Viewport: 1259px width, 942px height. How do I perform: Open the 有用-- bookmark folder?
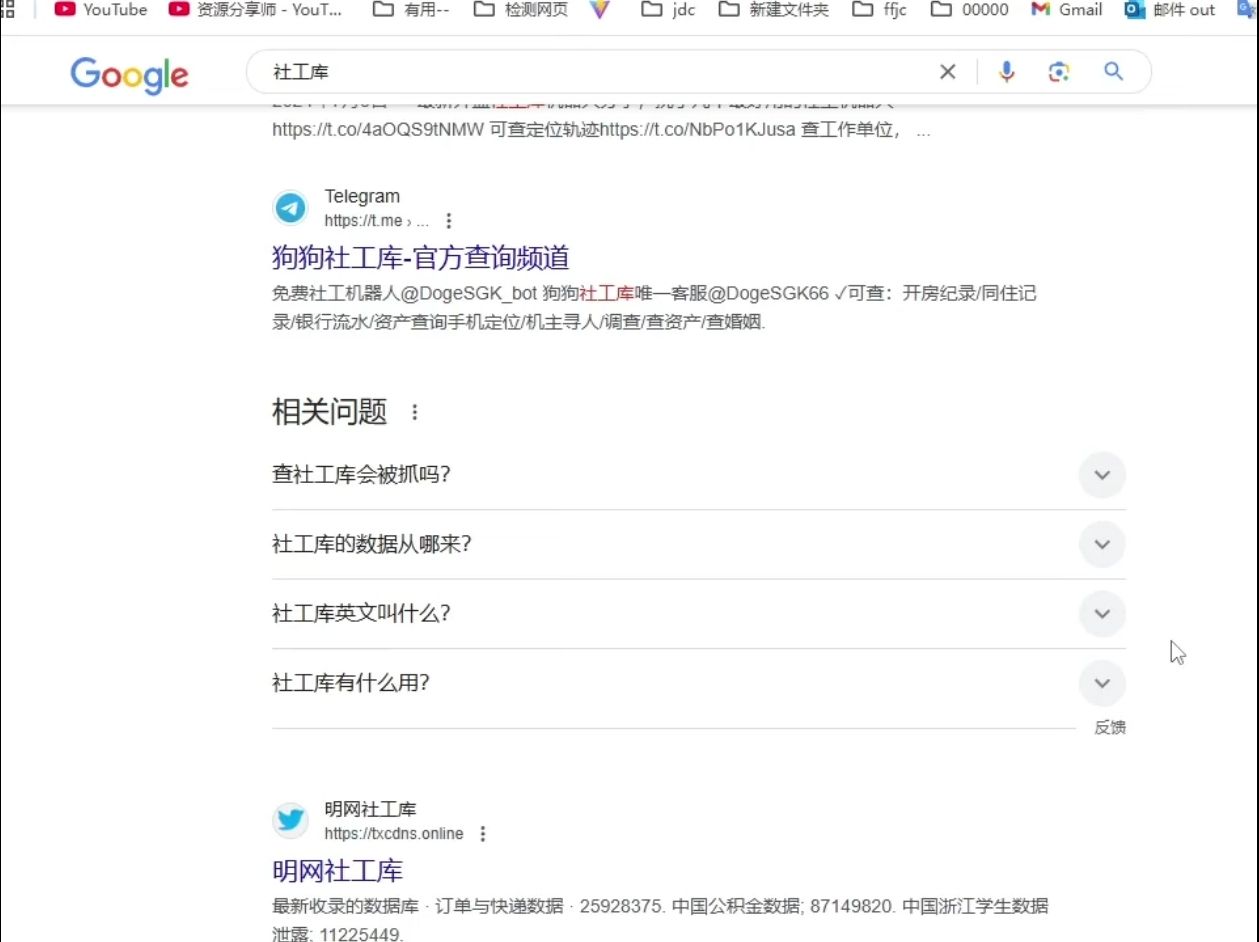(410, 10)
